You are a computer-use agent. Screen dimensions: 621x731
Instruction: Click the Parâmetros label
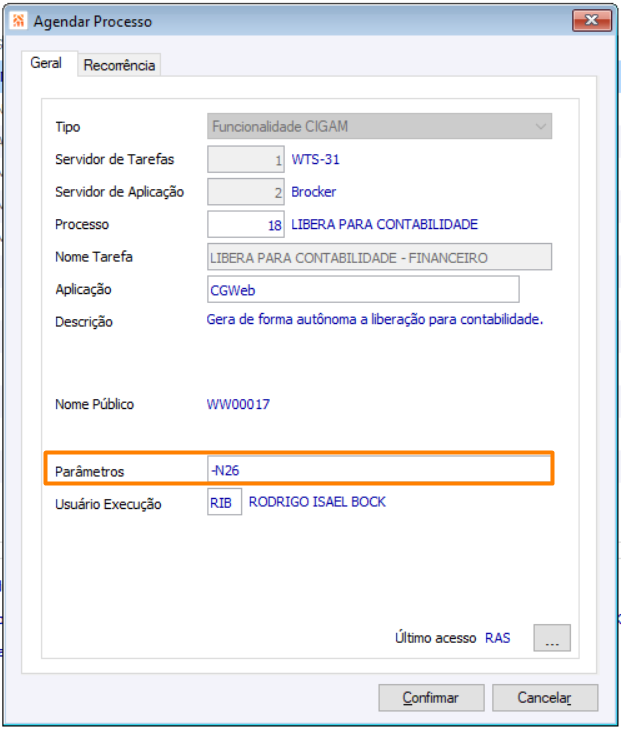tap(90, 471)
